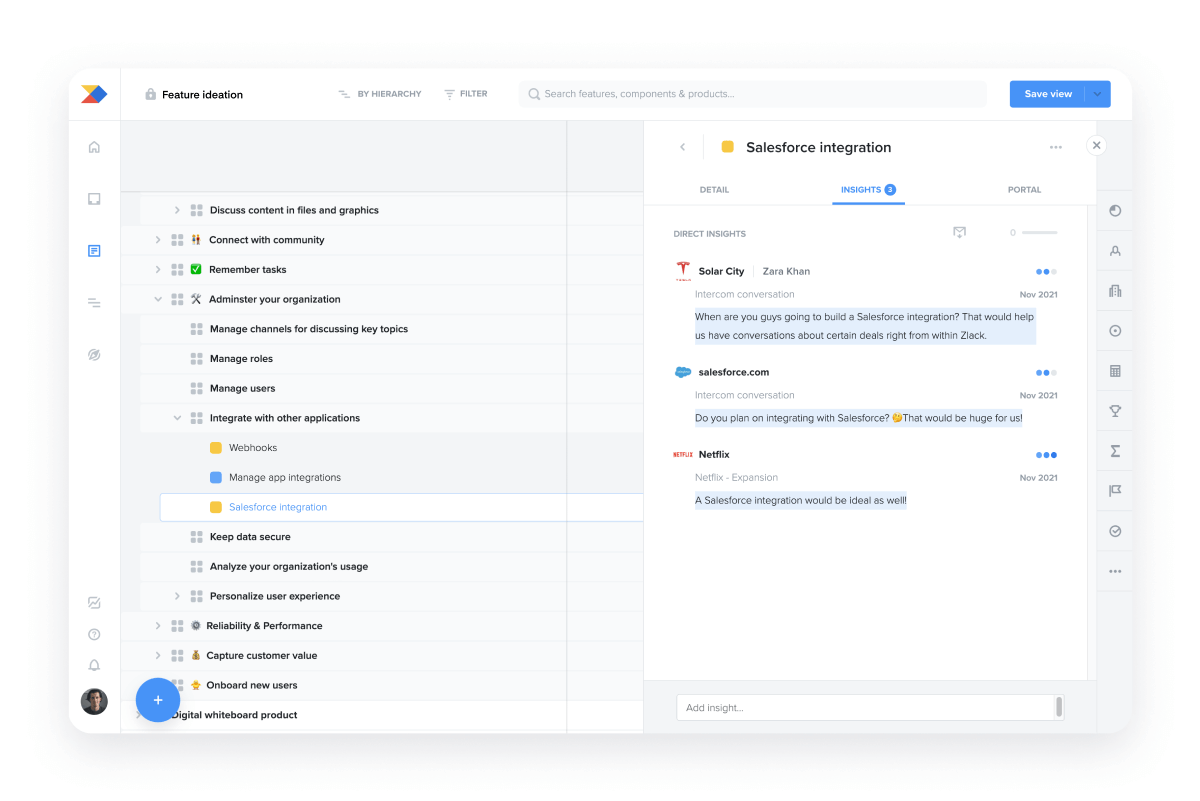Click the yellow status swatch beside panel title
The image size is (1200, 801).
pos(728,147)
